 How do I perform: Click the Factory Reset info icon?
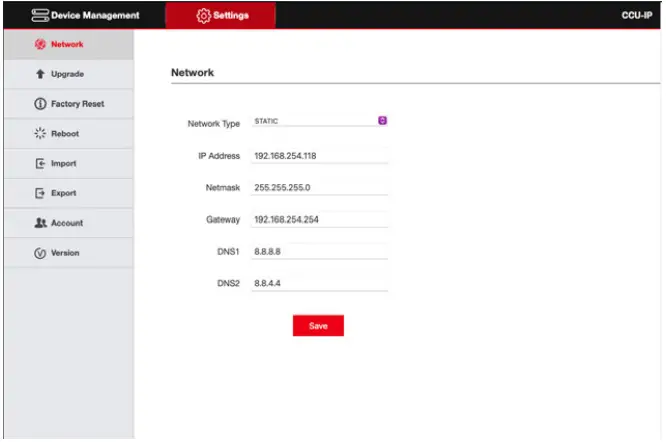[x=40, y=104]
